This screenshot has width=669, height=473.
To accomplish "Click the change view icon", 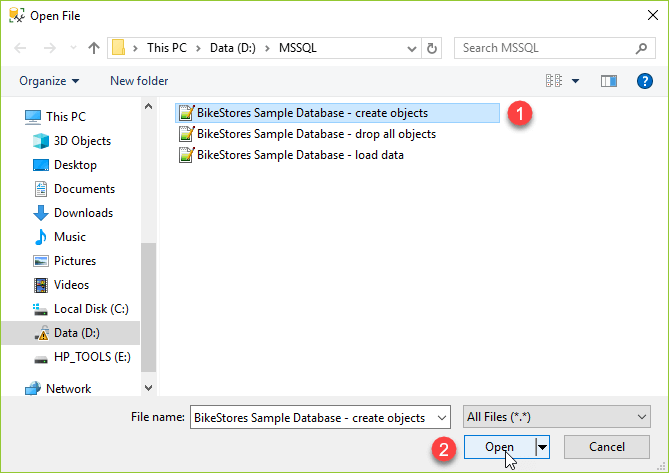I will pos(553,81).
